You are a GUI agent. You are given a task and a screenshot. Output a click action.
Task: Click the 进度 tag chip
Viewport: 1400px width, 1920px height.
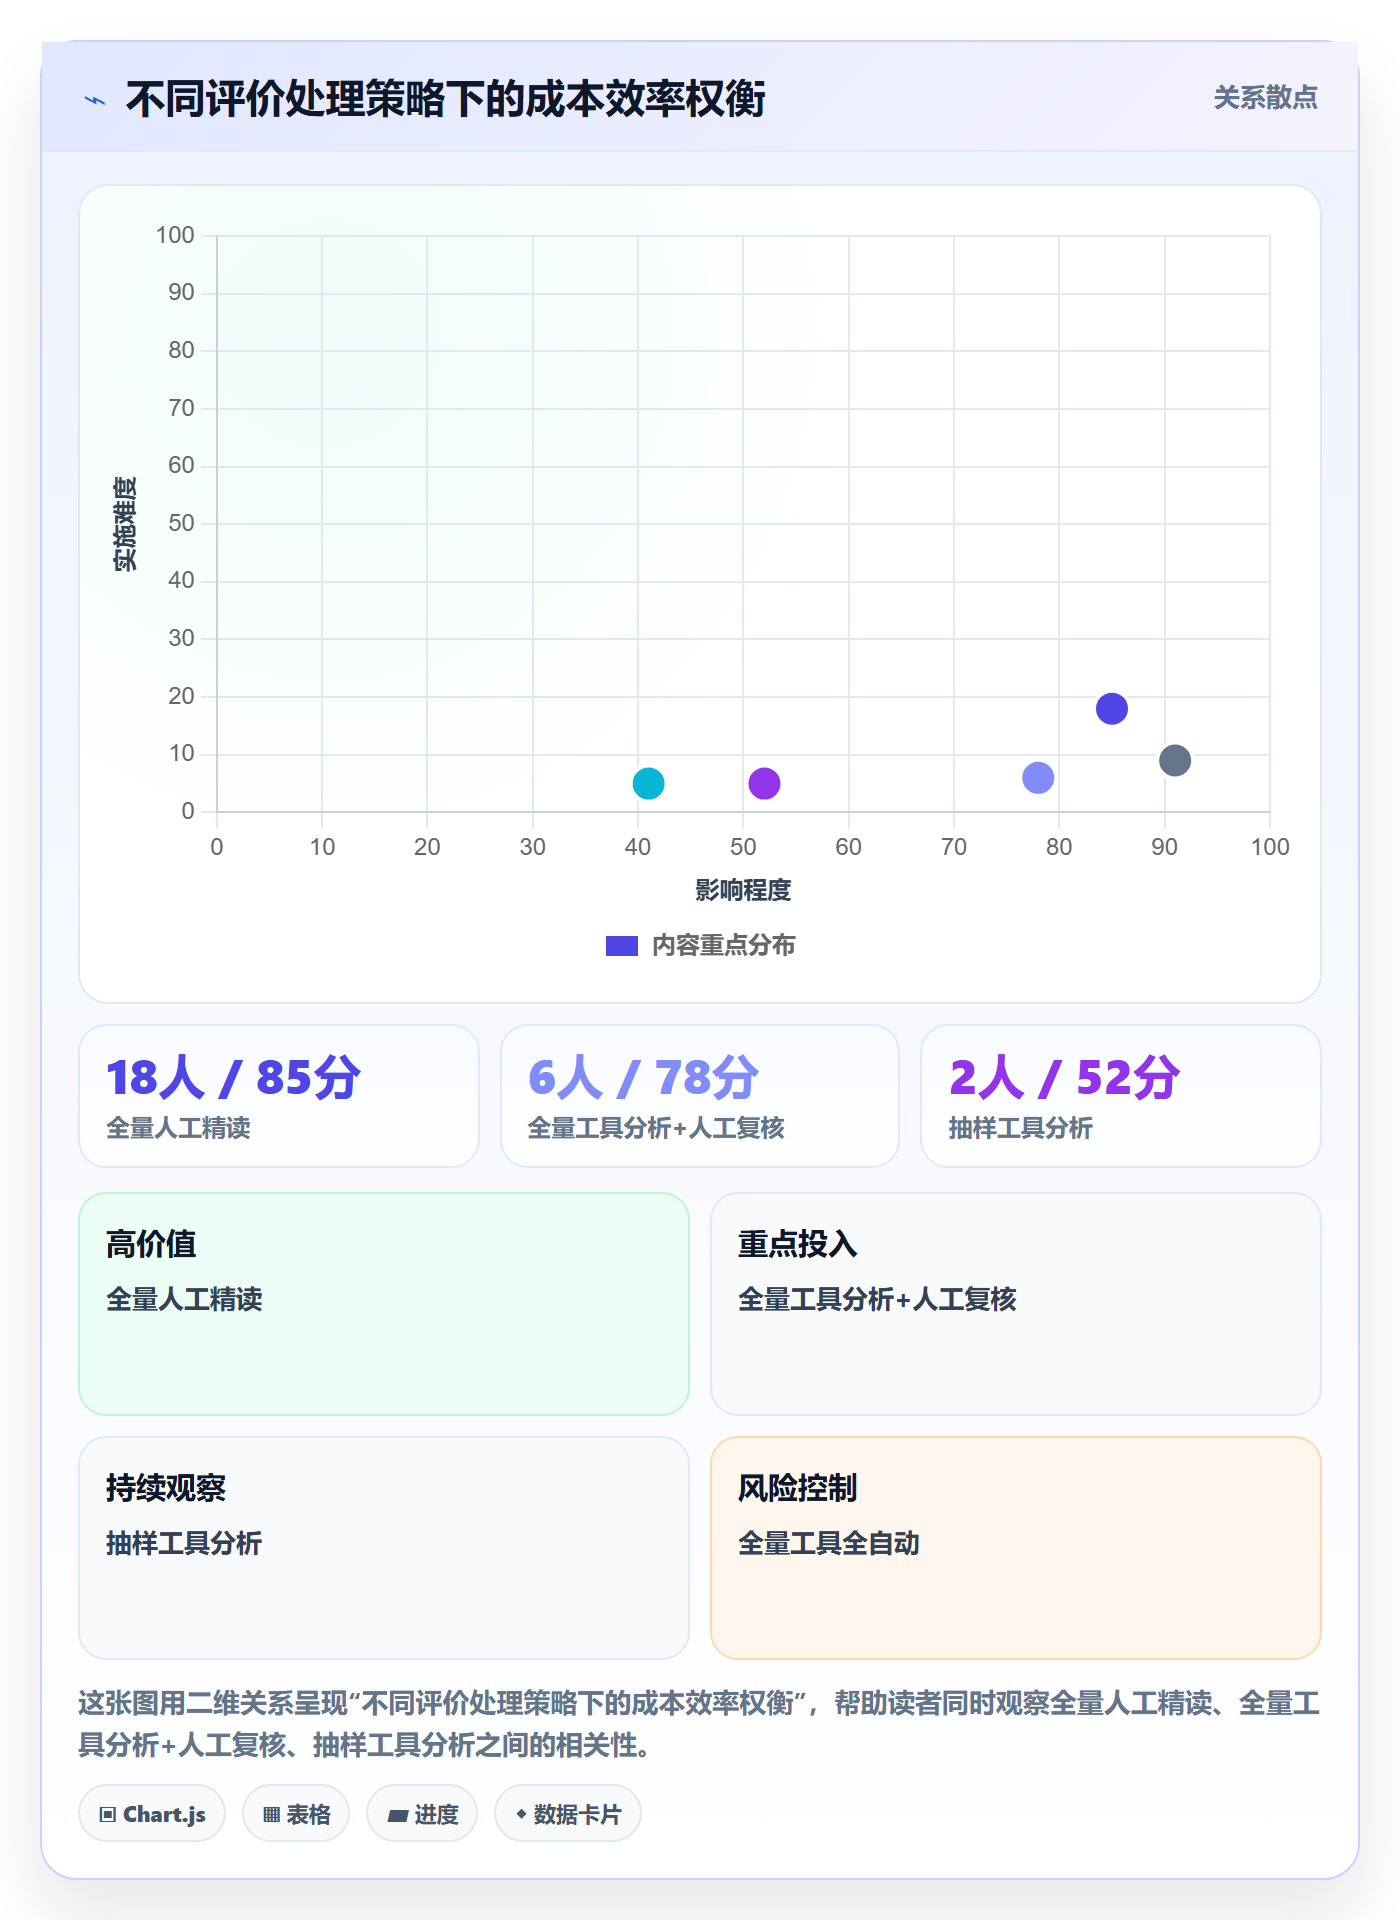click(x=422, y=1813)
